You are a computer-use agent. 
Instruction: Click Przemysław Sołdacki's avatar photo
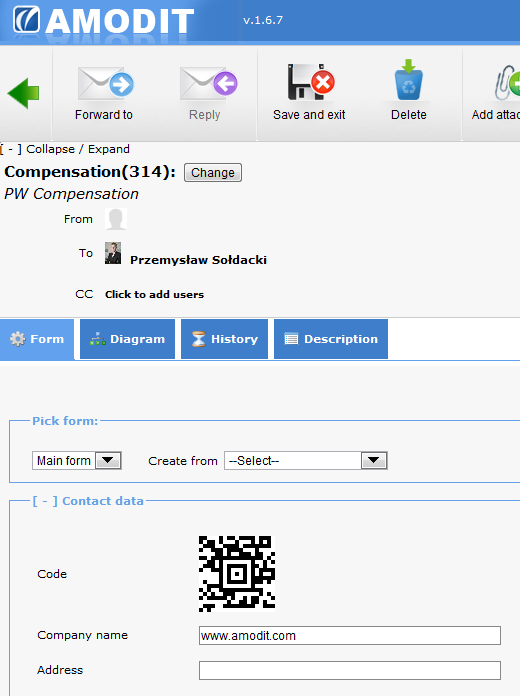pos(113,253)
